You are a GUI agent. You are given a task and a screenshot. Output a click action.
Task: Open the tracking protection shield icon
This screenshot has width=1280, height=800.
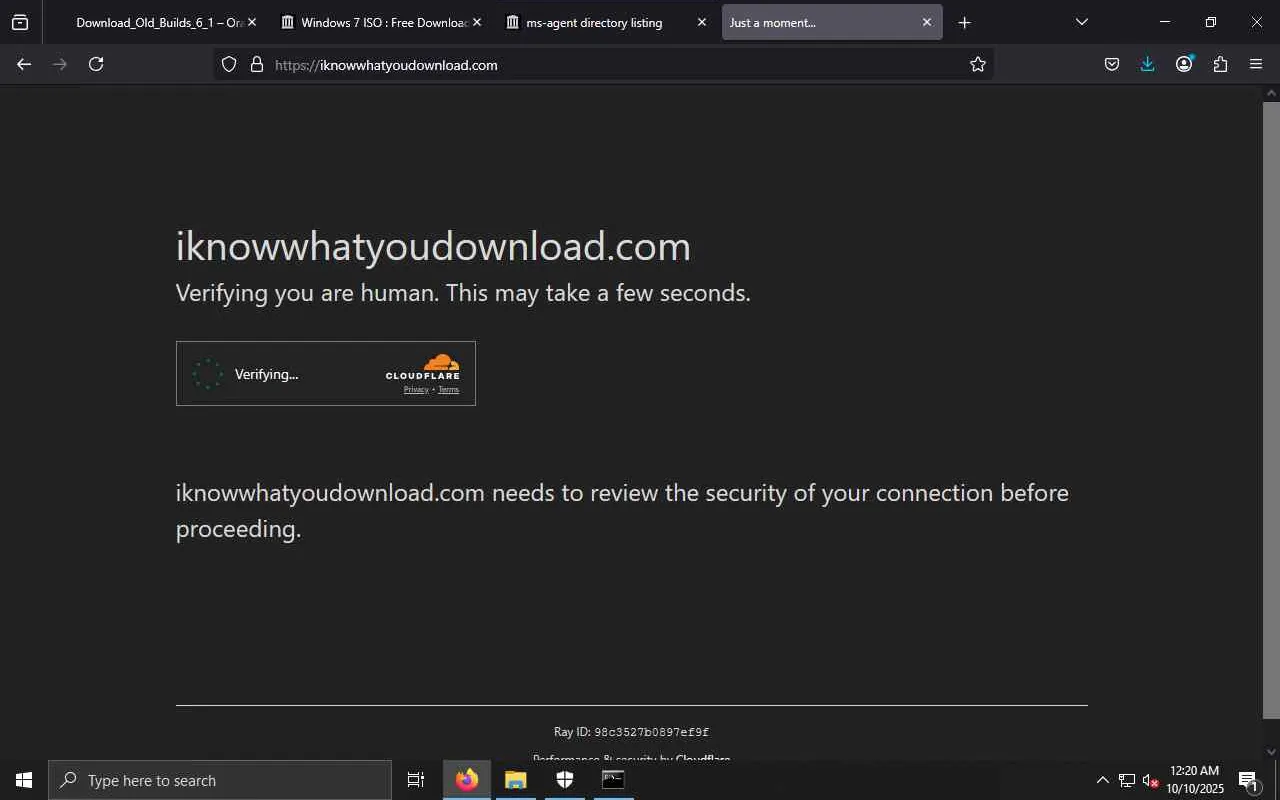pos(229,64)
